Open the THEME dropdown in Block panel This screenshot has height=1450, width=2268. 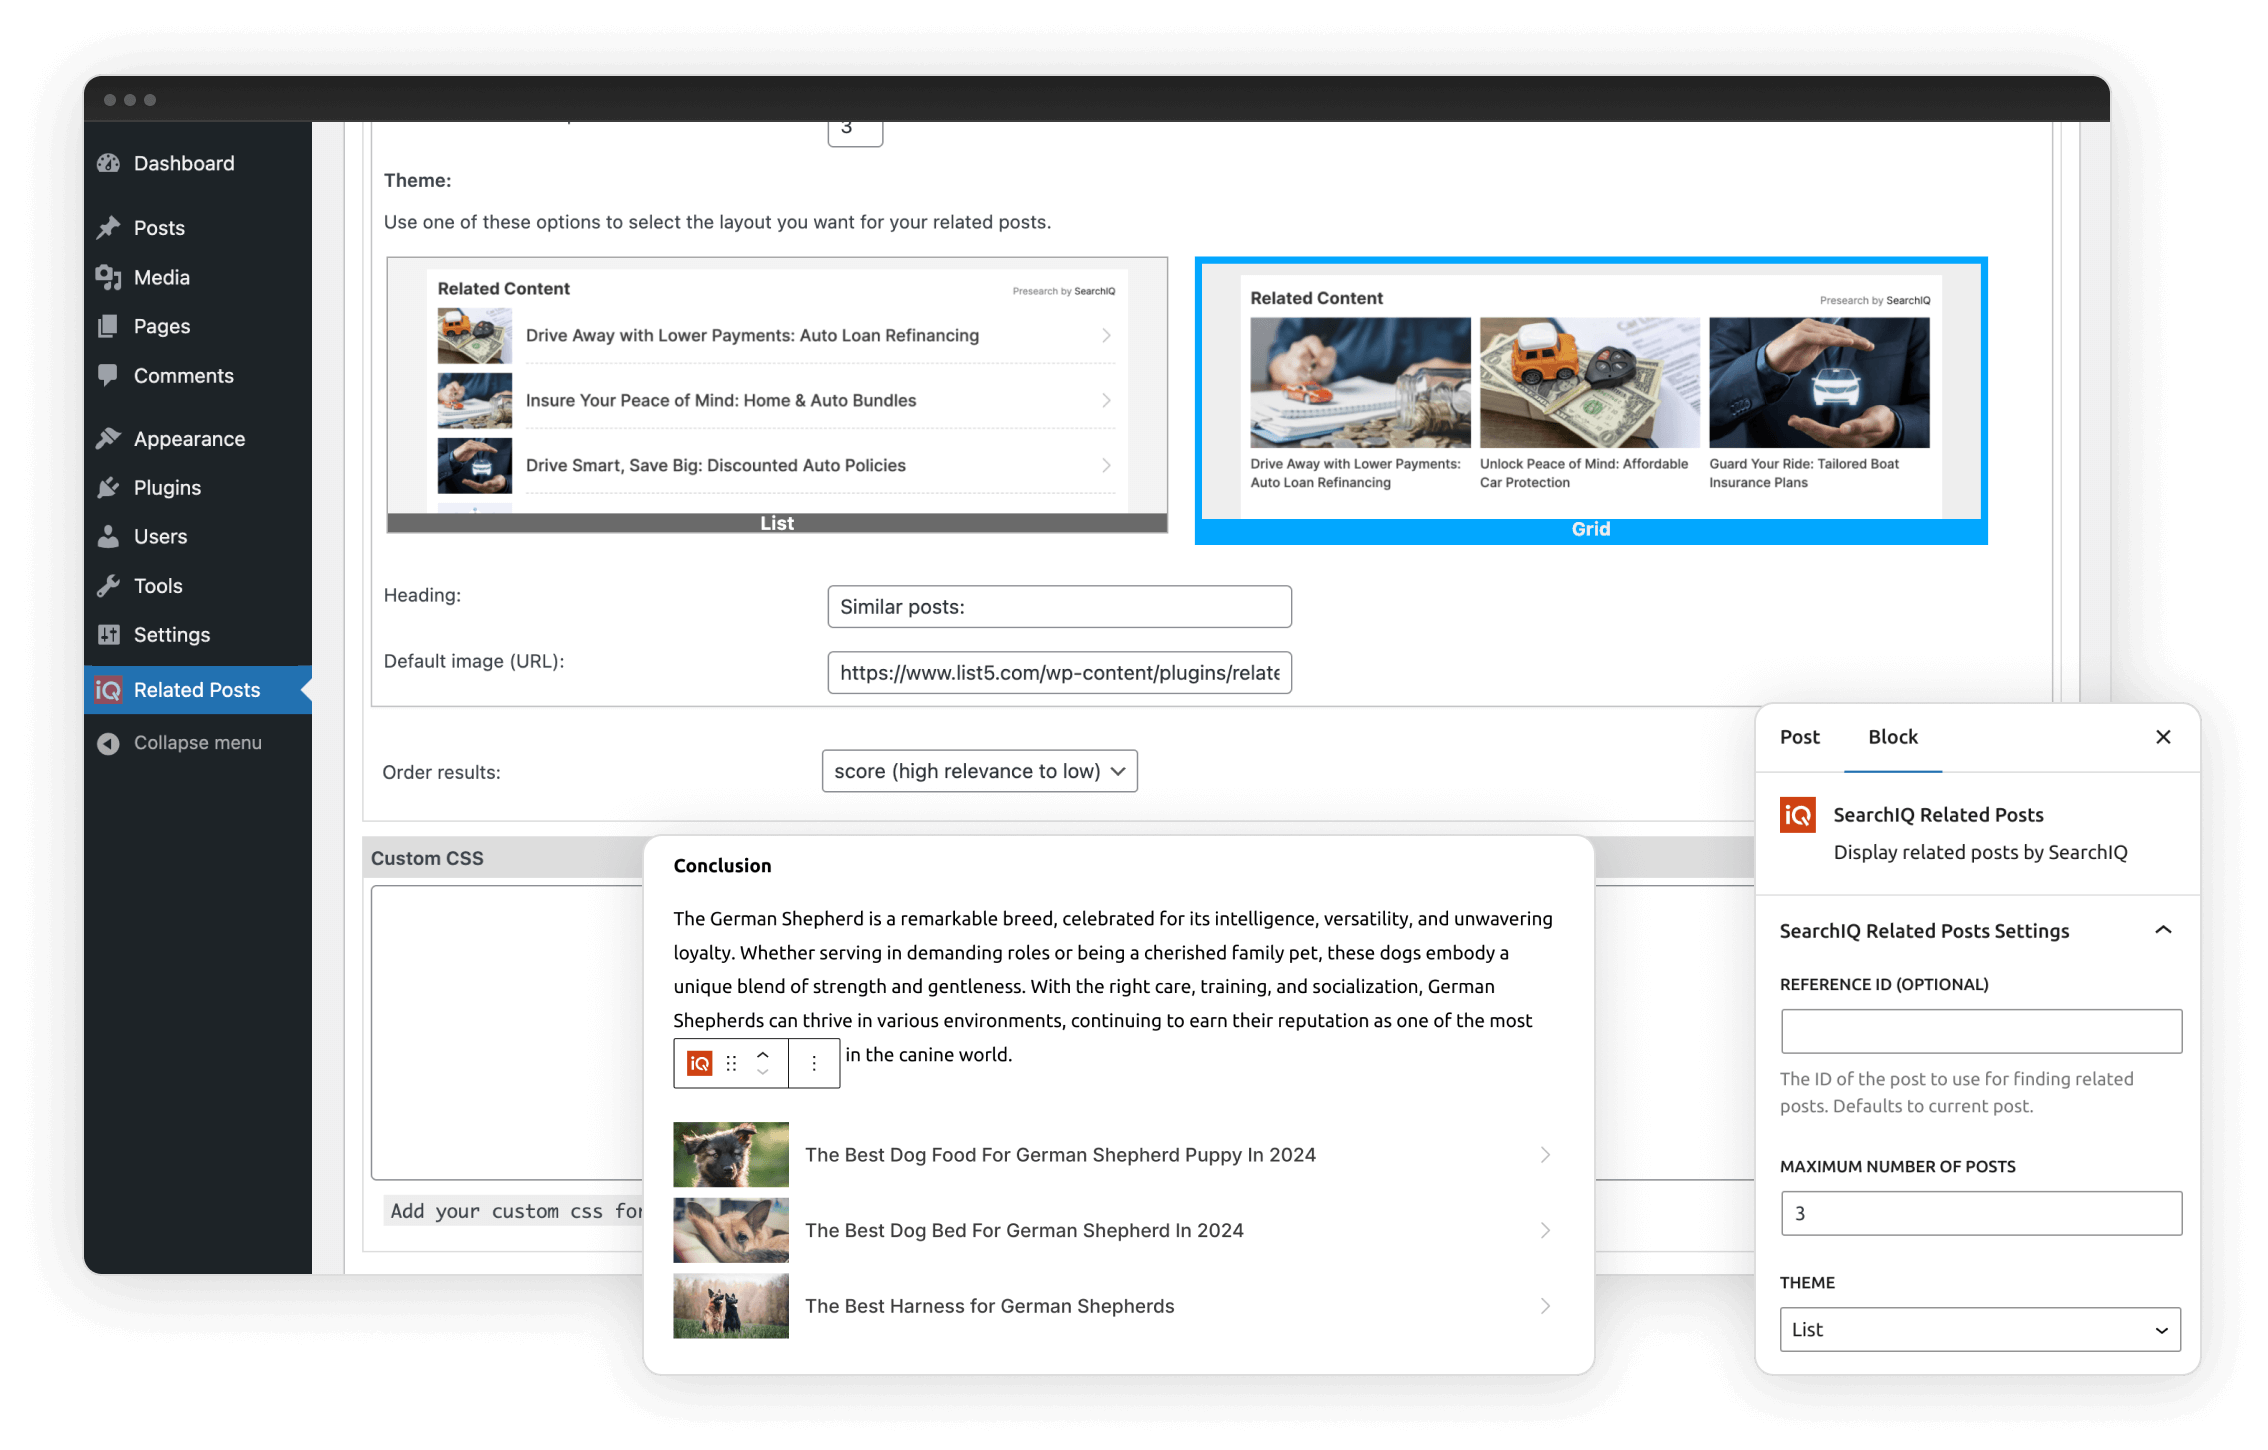(1979, 1329)
